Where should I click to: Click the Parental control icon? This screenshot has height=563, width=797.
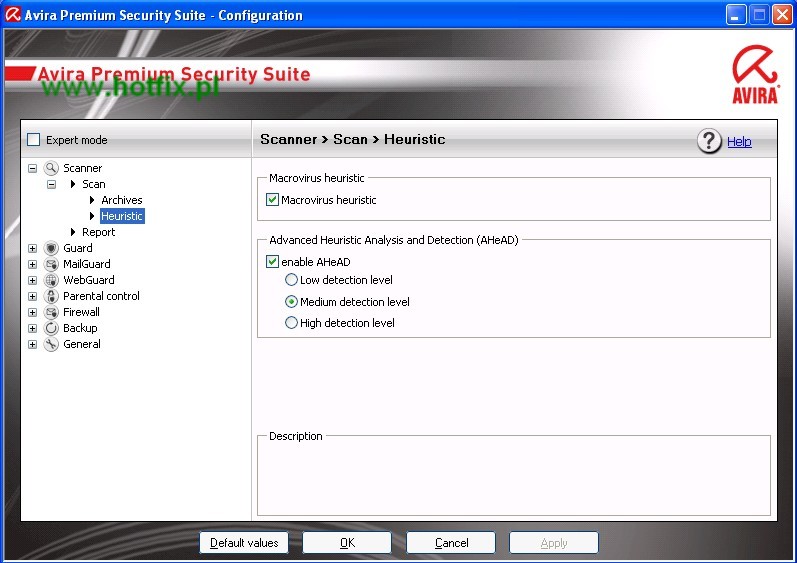click(x=51, y=296)
